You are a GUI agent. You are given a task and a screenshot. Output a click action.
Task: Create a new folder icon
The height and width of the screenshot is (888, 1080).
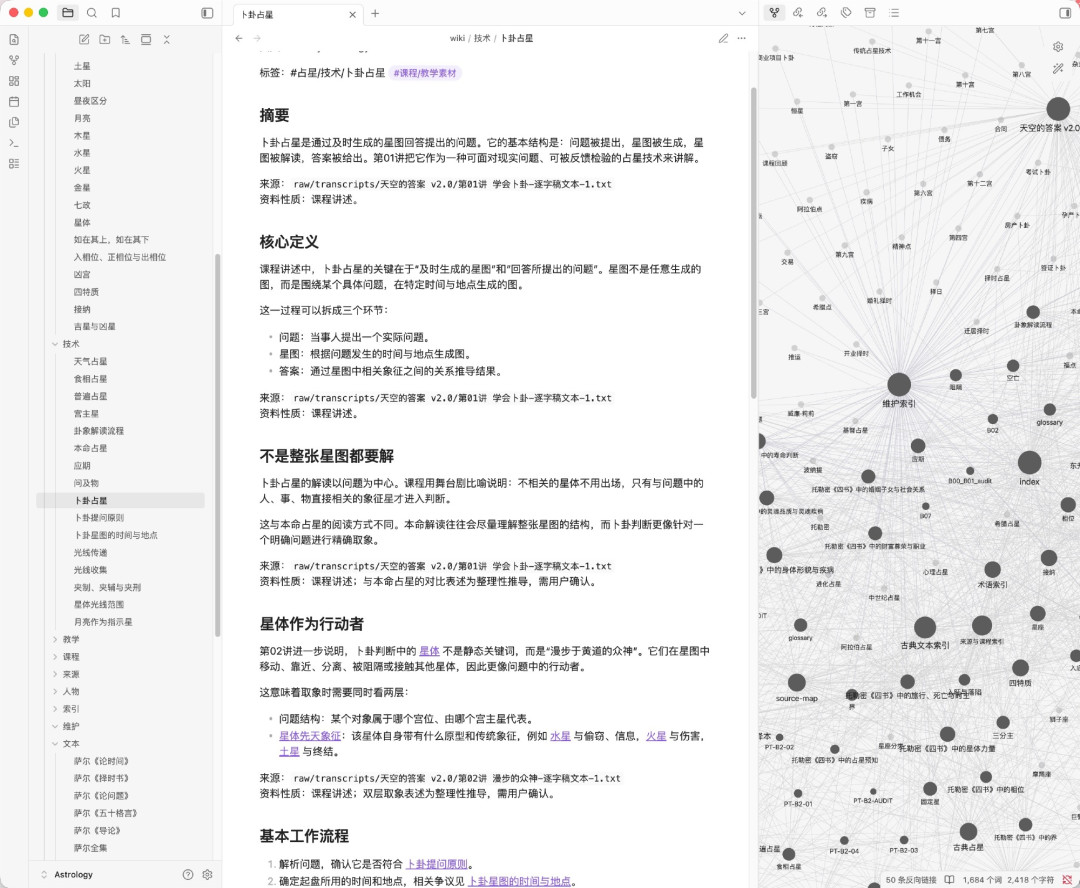point(105,39)
